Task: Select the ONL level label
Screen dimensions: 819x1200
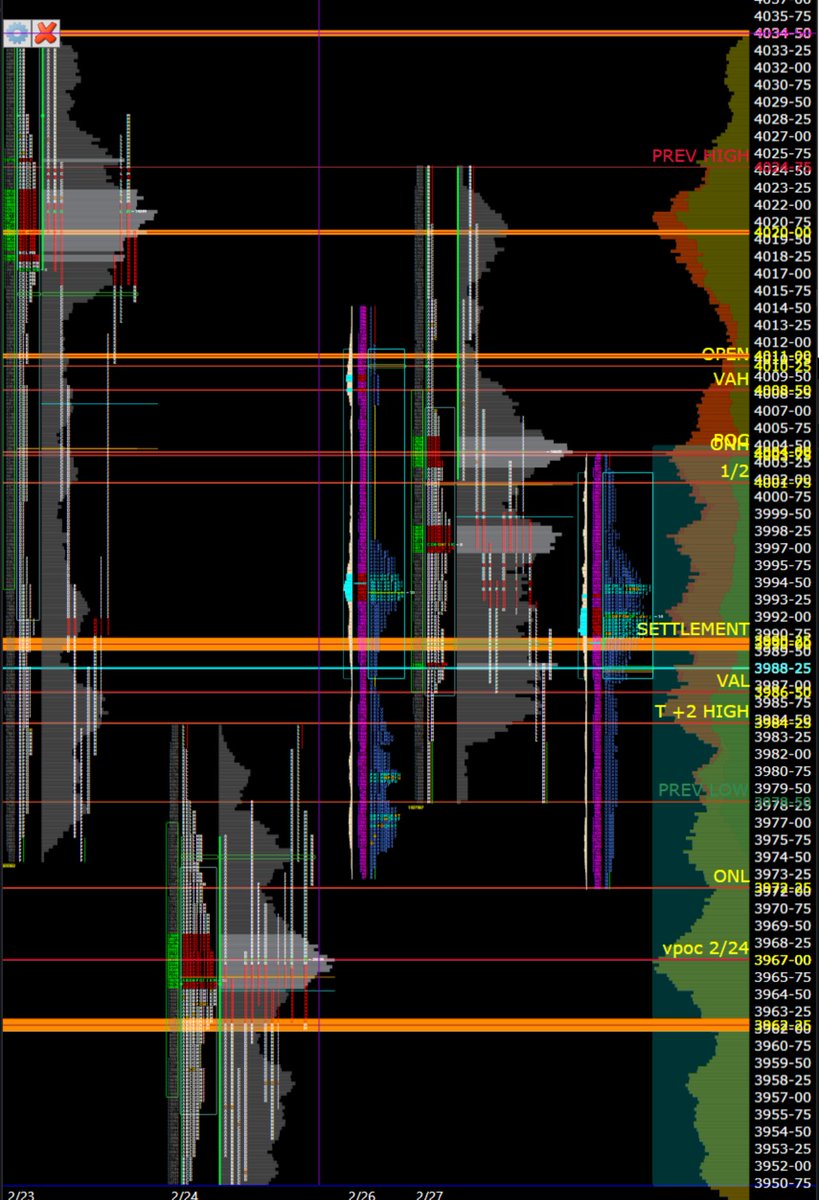Action: coord(731,876)
